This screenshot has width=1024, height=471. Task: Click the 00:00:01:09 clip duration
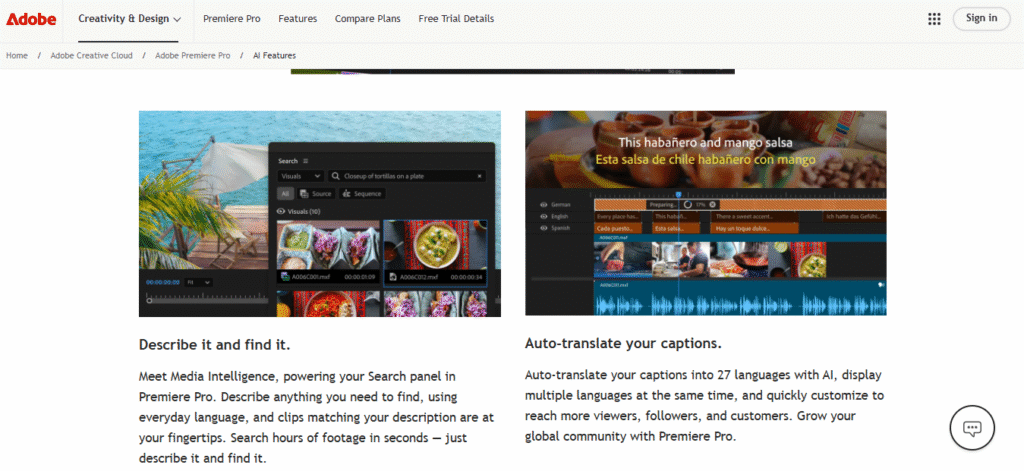click(x=359, y=277)
